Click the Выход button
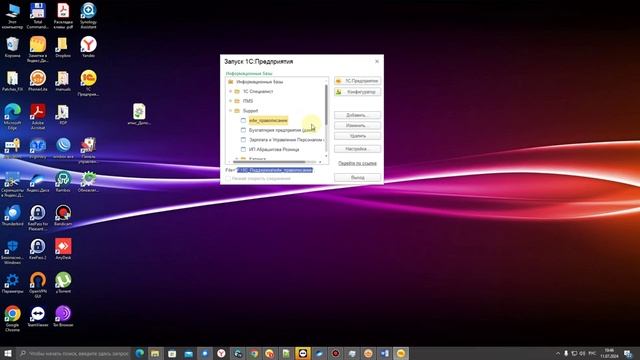The image size is (640, 360). (358, 178)
